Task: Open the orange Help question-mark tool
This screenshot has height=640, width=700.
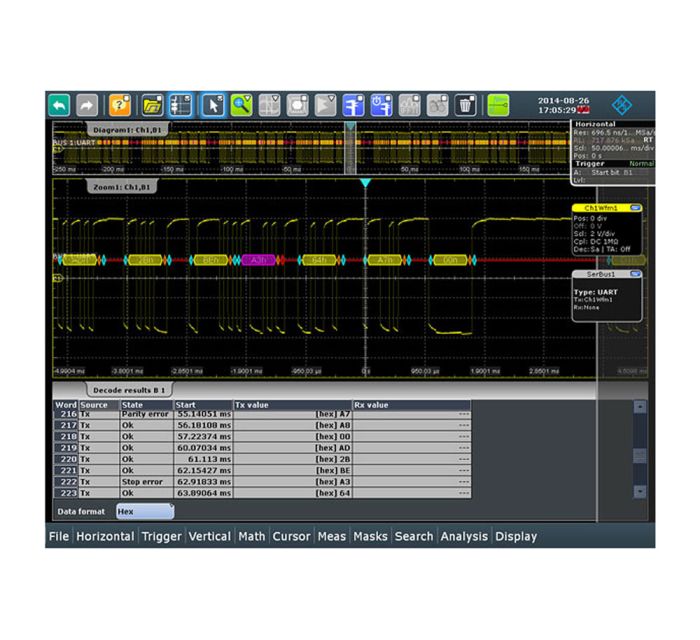Action: [x=120, y=106]
